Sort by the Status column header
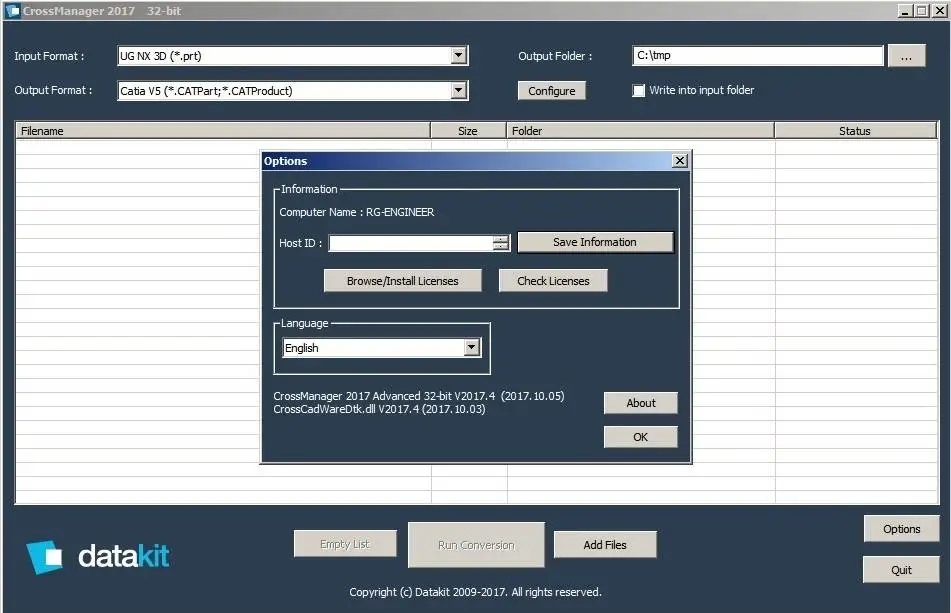951x613 pixels. point(855,130)
